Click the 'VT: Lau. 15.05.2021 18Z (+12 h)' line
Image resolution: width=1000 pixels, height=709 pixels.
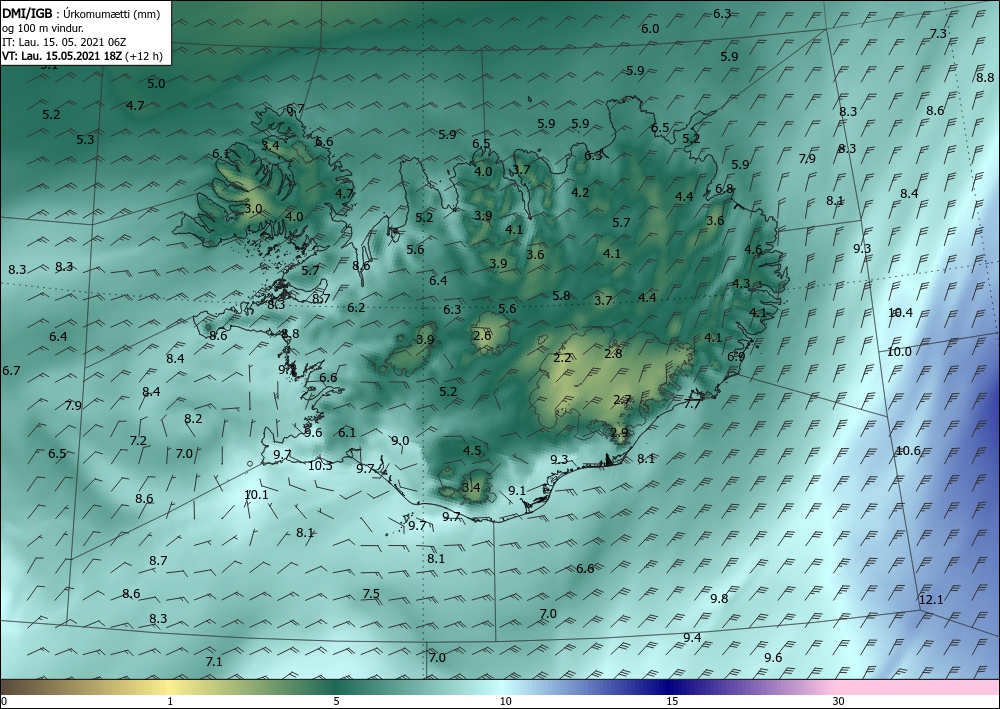(x=82, y=55)
